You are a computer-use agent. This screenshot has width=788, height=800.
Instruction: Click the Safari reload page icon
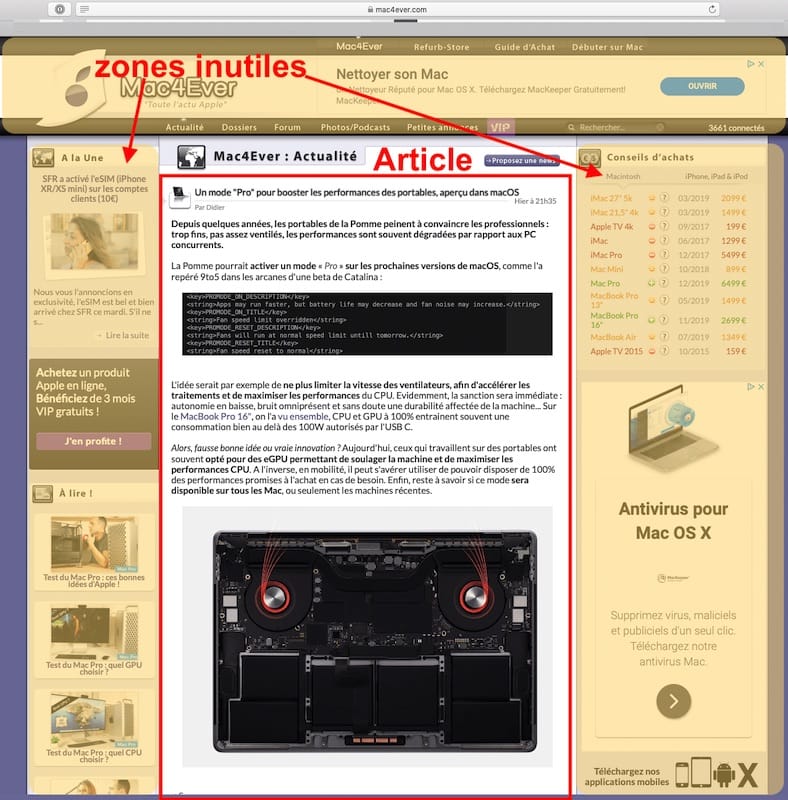pyautogui.click(x=712, y=9)
